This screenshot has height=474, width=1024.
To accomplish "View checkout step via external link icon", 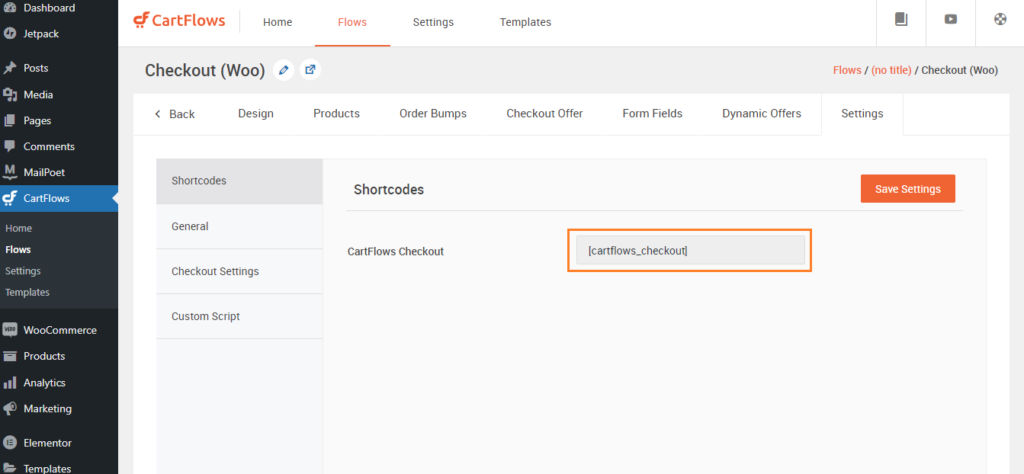I will click(310, 70).
